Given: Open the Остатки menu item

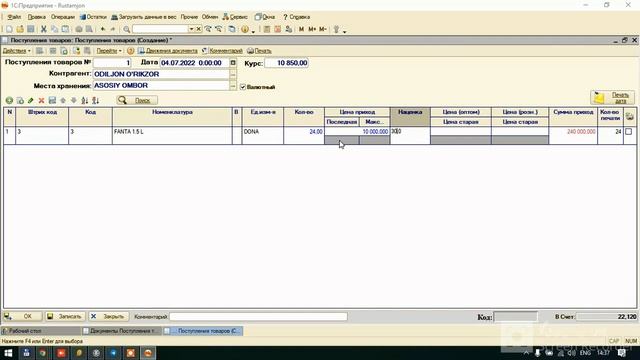Looking at the screenshot, I should (93, 17).
